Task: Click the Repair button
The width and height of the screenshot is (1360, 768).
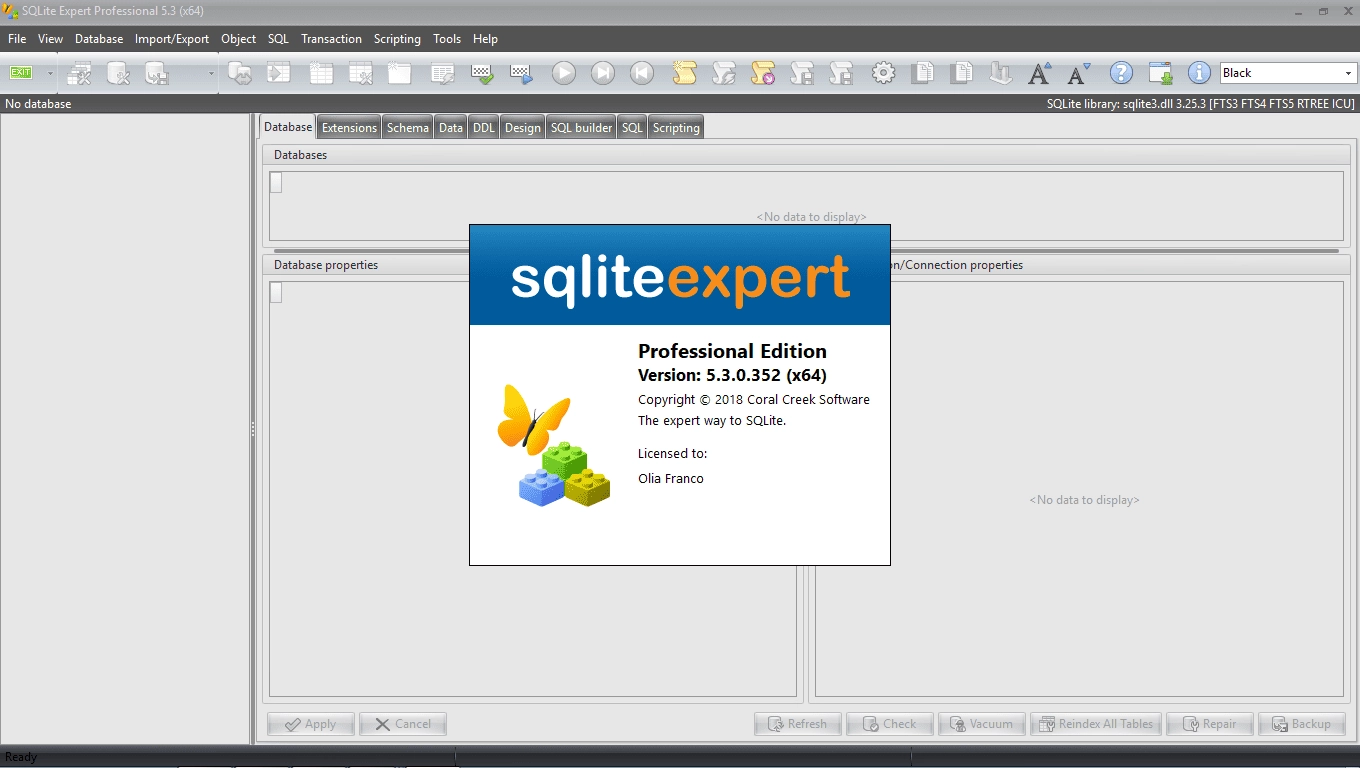Action: pos(1209,724)
